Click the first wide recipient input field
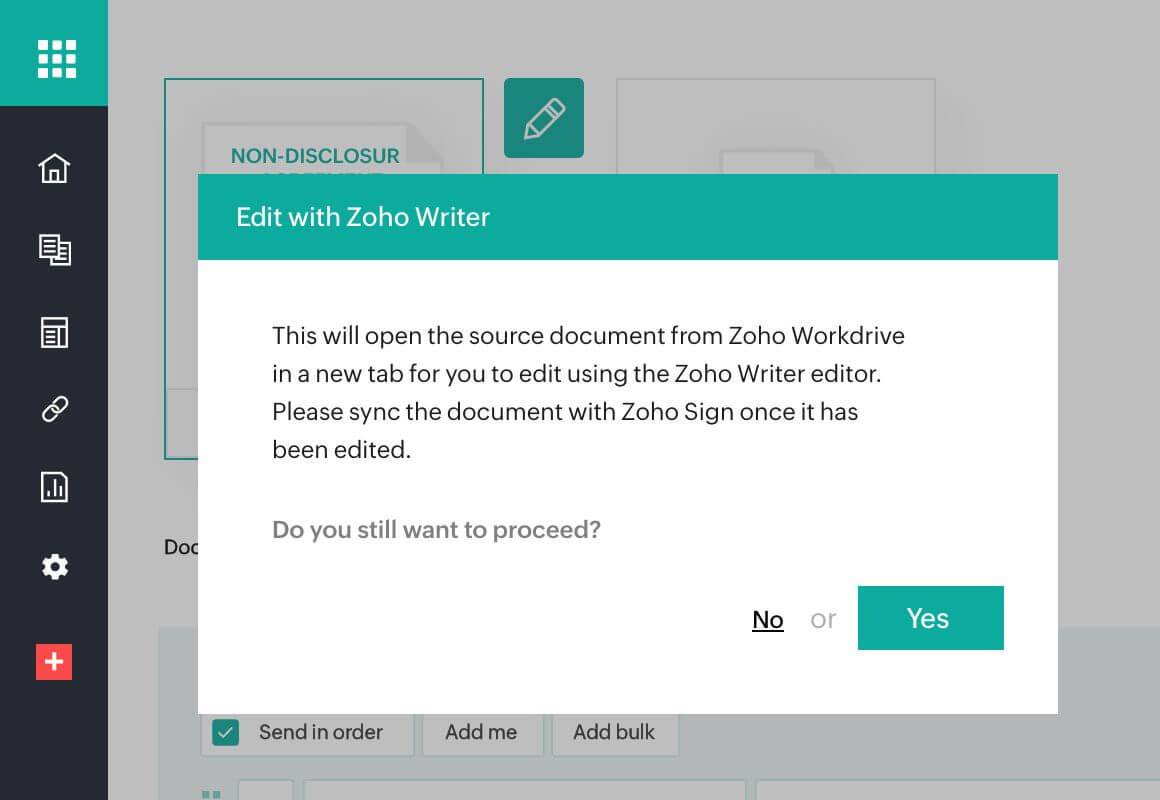Image resolution: width=1160 pixels, height=800 pixels. click(x=525, y=791)
